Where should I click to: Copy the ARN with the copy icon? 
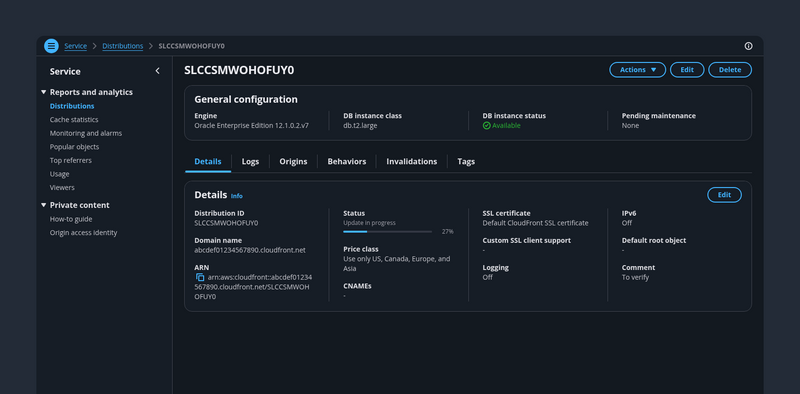[x=200, y=277]
